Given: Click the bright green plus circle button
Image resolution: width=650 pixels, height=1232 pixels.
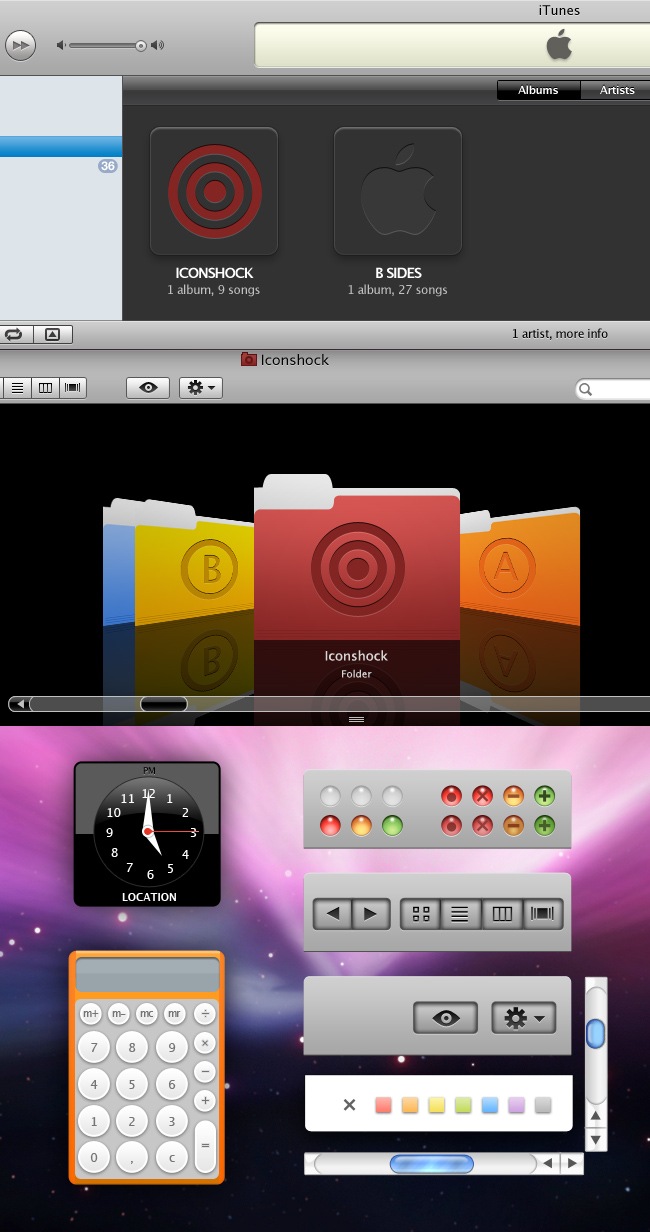Looking at the screenshot, I should coord(545,797).
